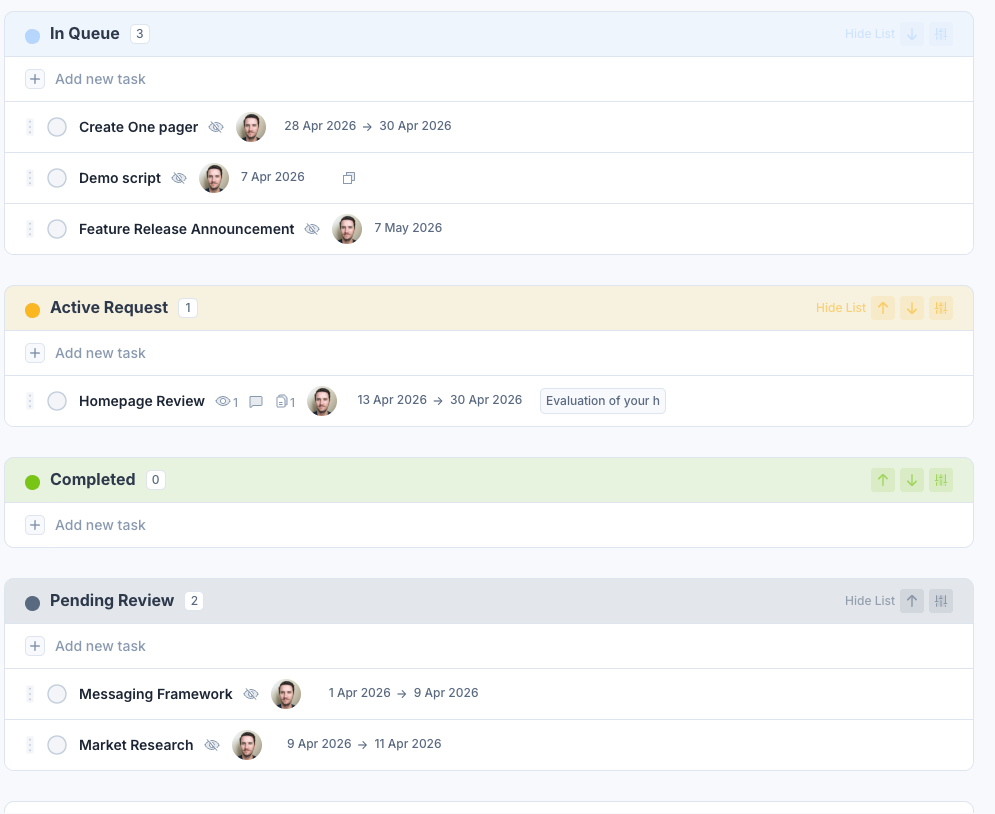The width and height of the screenshot is (995, 814).
Task: Hide the Pending Review list
Action: tap(869, 601)
